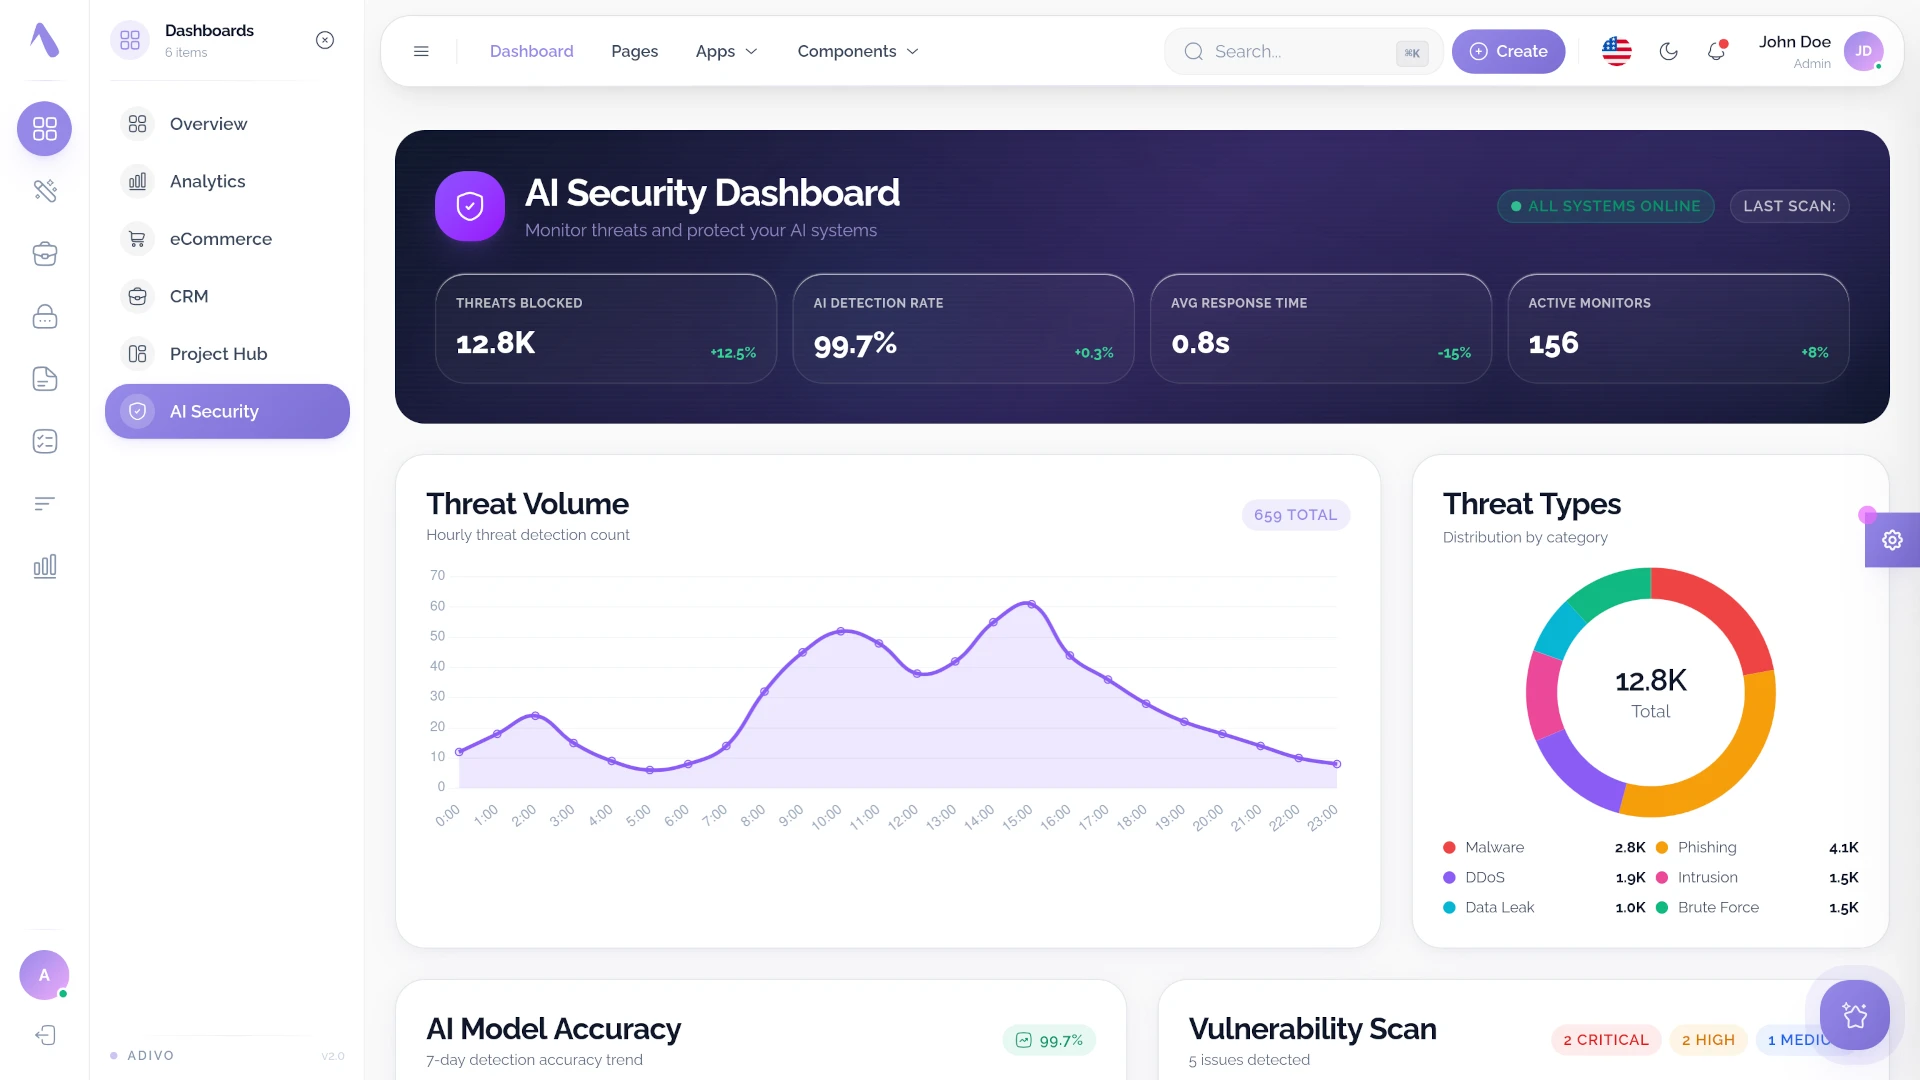This screenshot has height=1080, width=1920.
Task: Toggle dark mode moon icon
Action: tap(1668, 51)
